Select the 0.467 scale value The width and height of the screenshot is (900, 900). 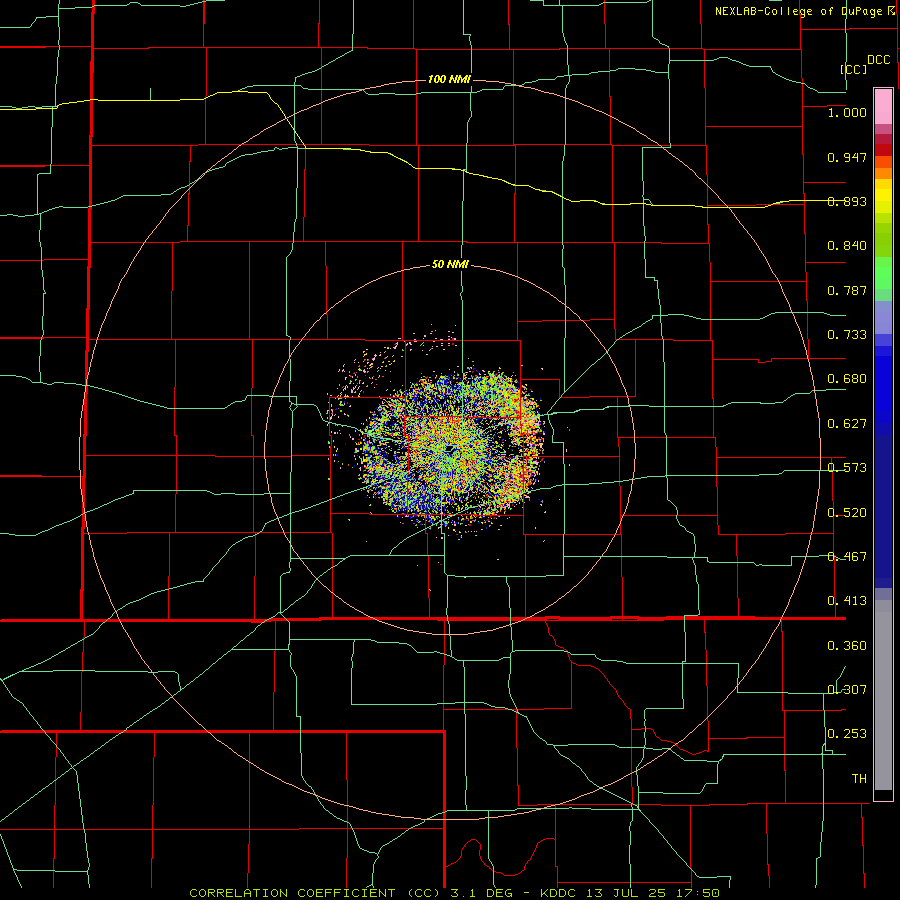(847, 557)
